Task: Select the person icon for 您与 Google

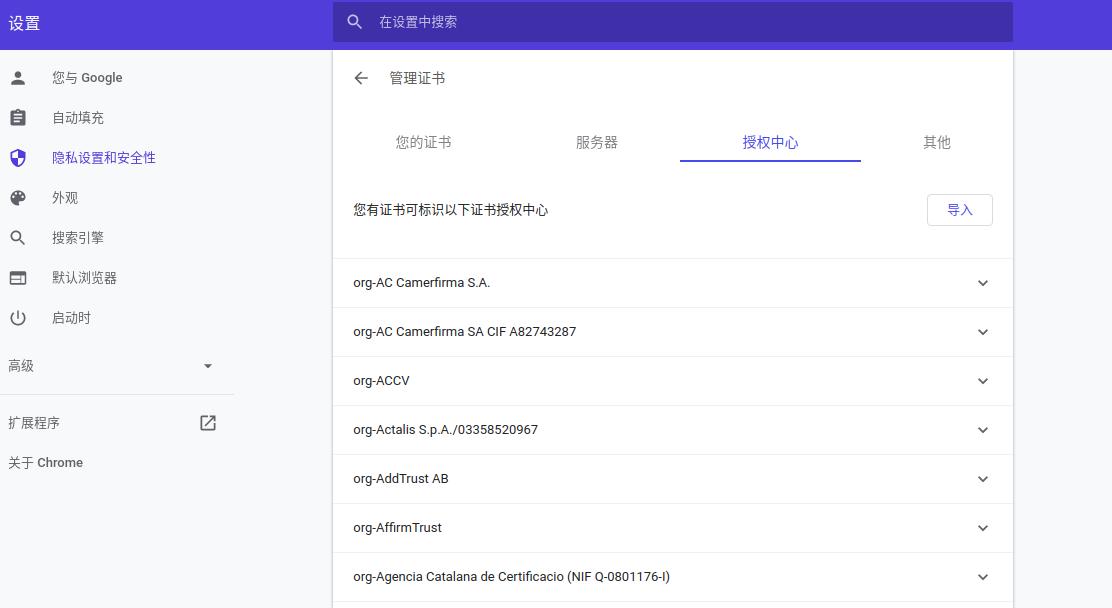Action: tap(18, 78)
